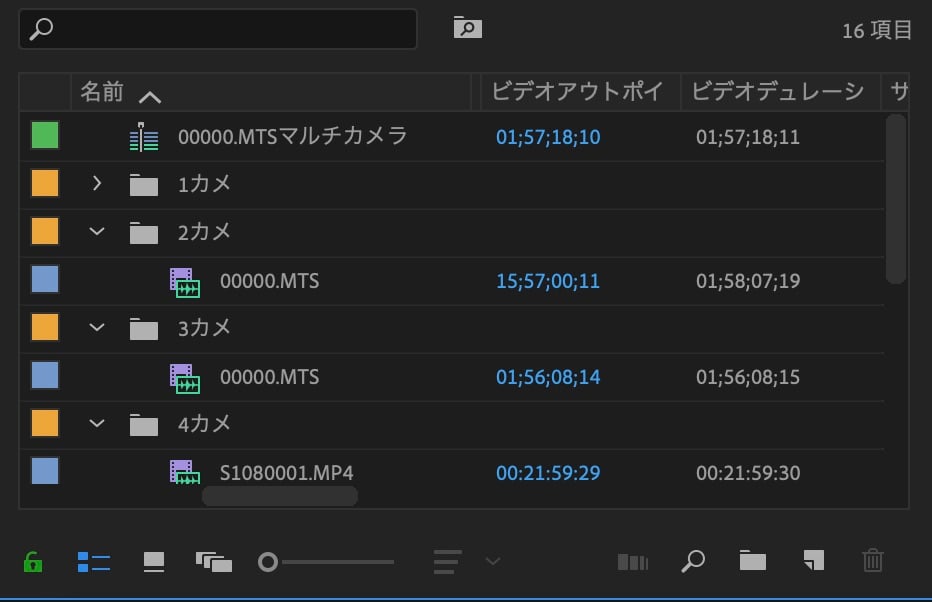The image size is (932, 602).
Task: Click Automate to Sequence icon
Action: point(633,562)
